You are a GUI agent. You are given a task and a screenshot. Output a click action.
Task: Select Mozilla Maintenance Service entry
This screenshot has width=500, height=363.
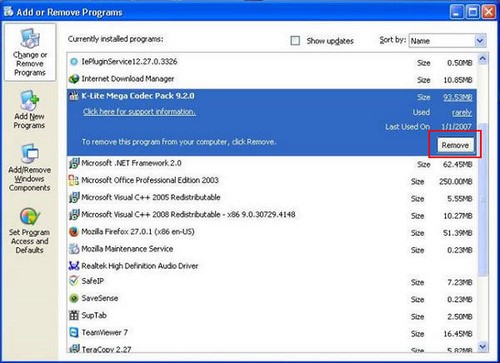point(272,249)
